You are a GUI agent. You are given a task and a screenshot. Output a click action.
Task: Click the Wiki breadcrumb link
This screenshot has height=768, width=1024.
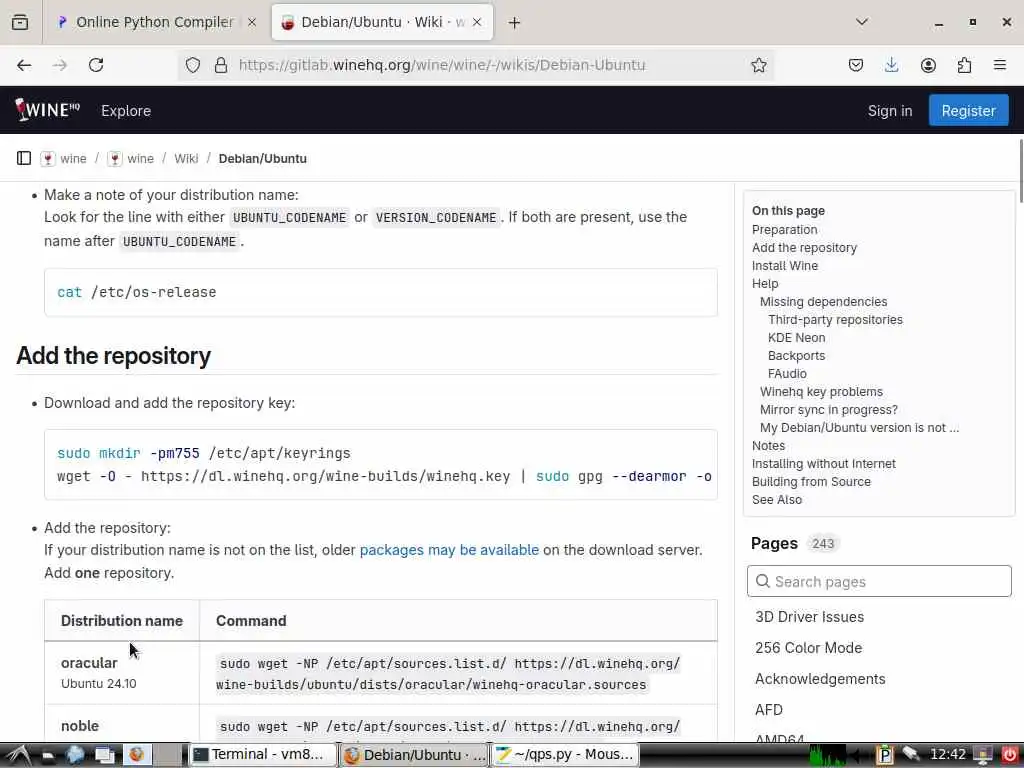[x=186, y=159]
